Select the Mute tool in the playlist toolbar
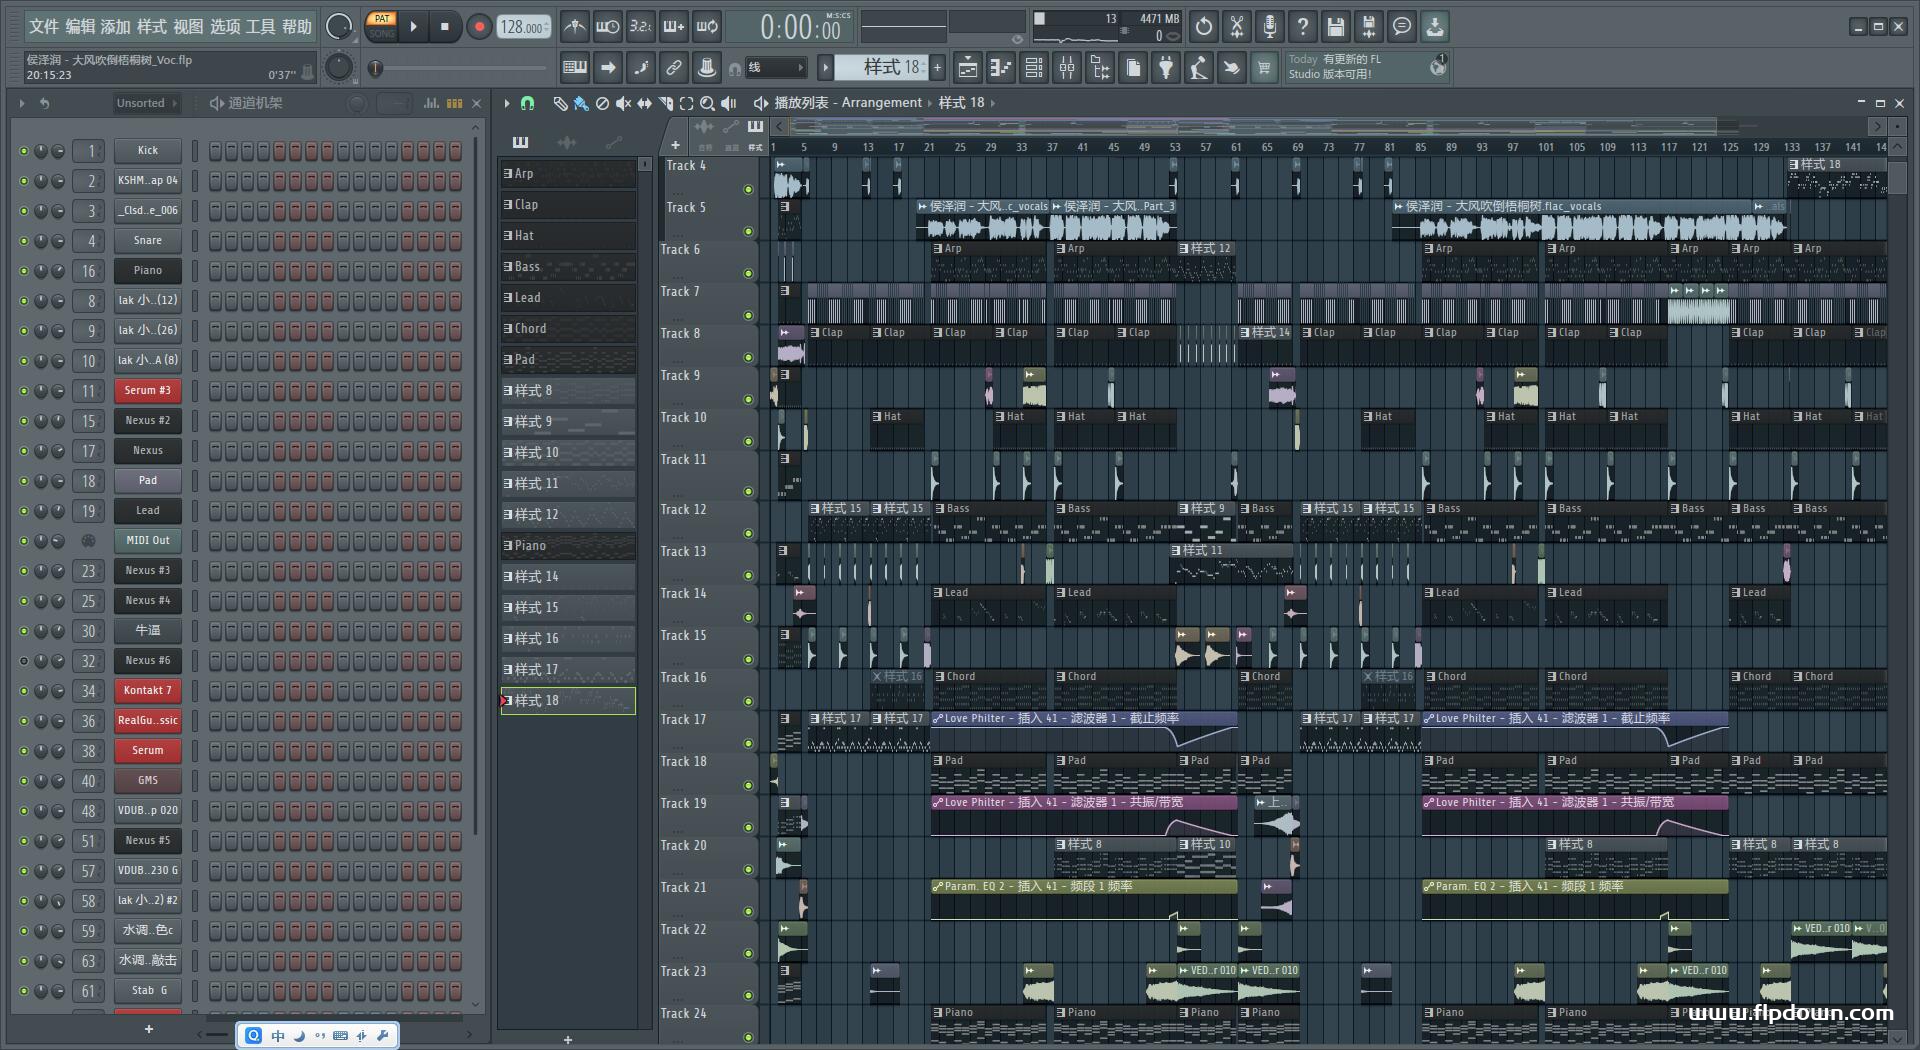Viewport: 1920px width, 1050px height. click(623, 103)
